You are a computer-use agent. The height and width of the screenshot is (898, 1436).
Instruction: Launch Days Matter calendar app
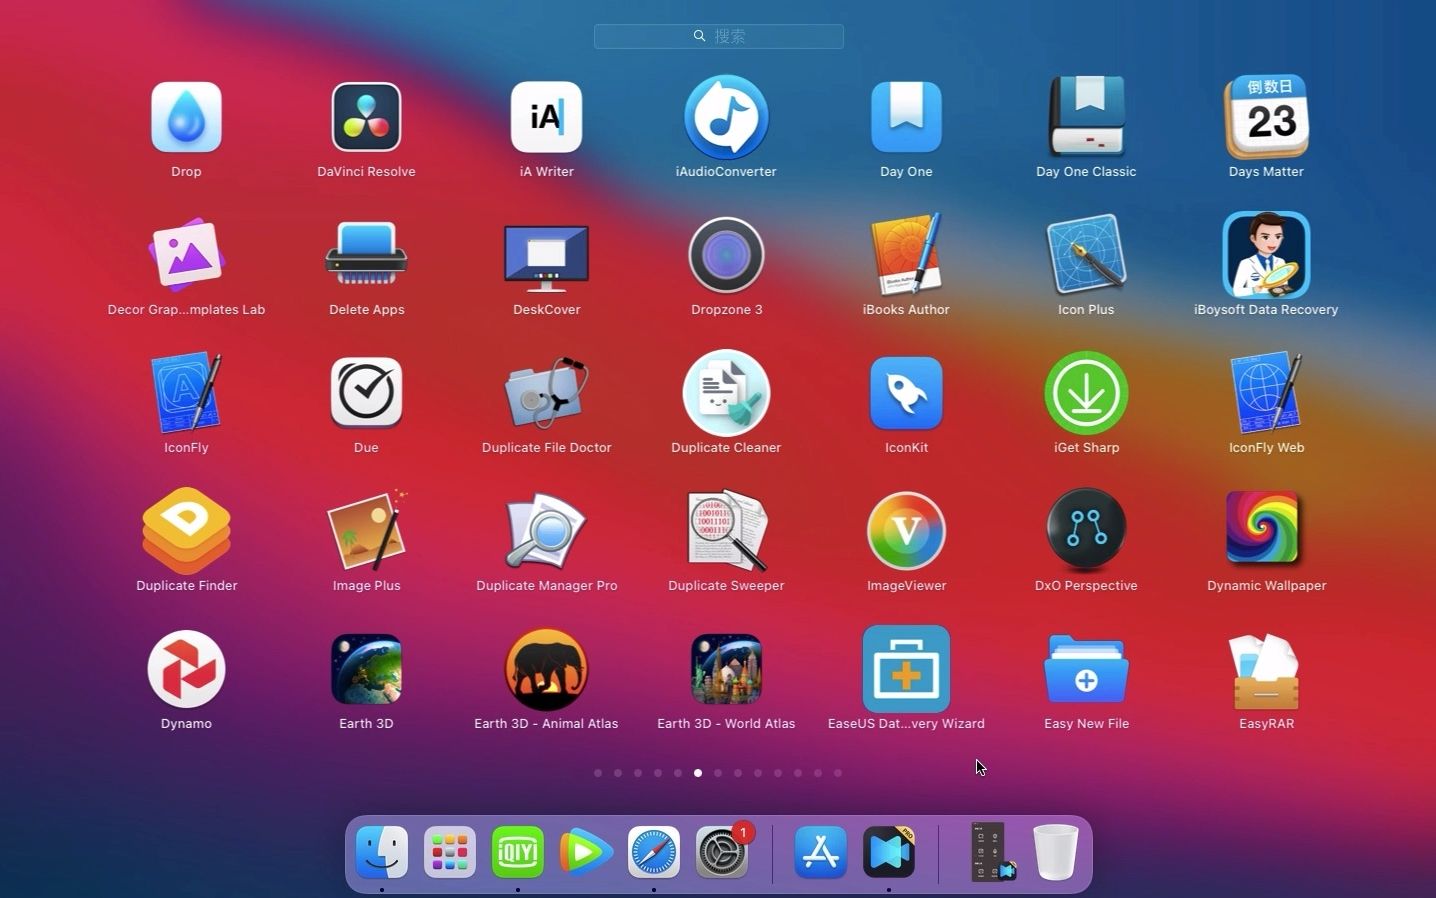(1266, 117)
